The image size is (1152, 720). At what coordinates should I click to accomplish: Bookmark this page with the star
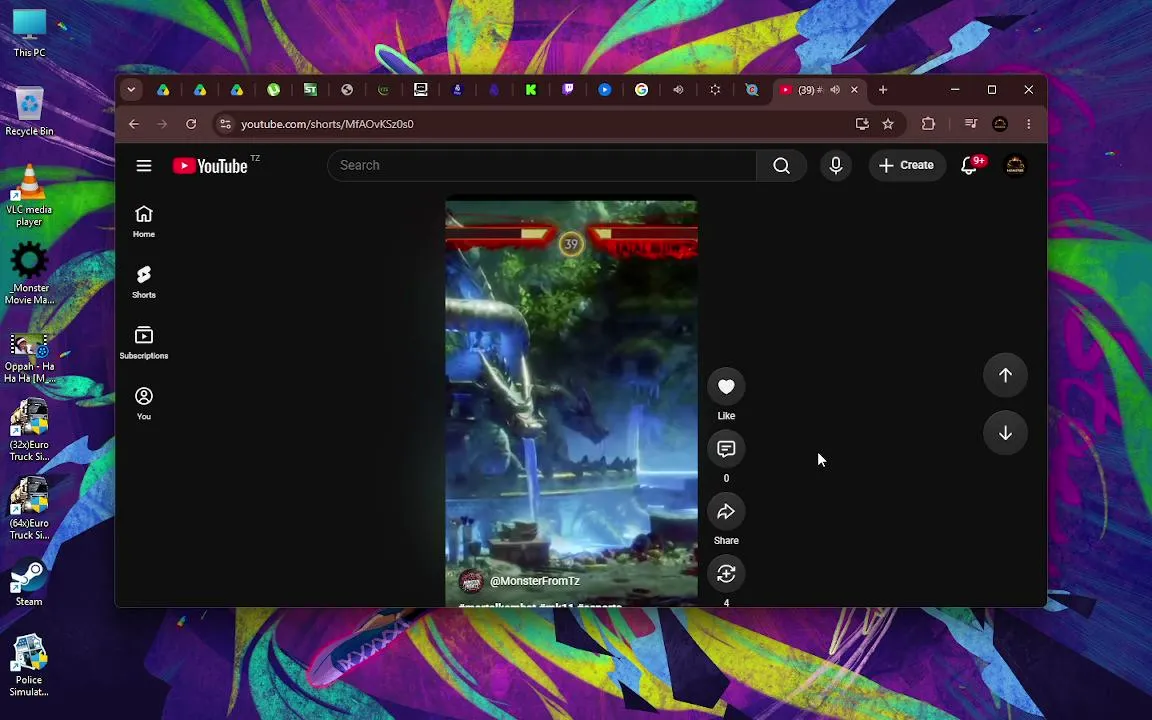(888, 124)
